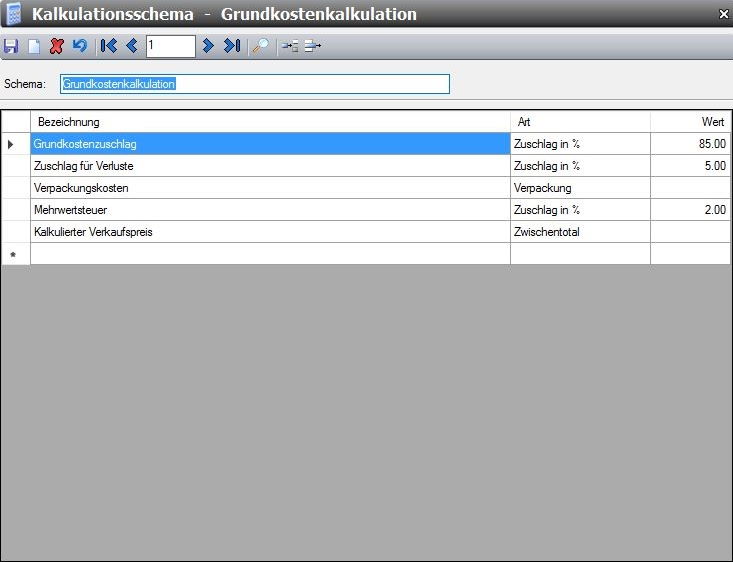This screenshot has width=733, height=562.
Task: Click the save disk icon
Action: 11,46
